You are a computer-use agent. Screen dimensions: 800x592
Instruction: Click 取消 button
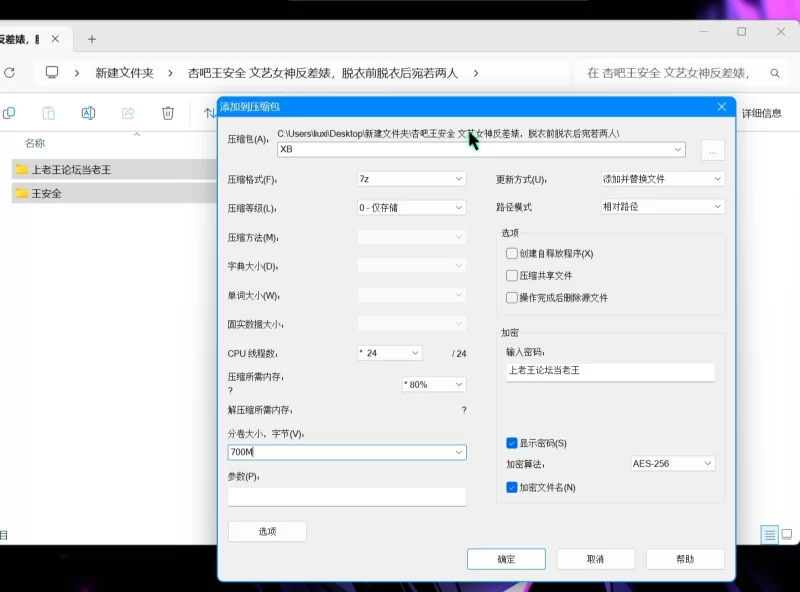coord(595,559)
